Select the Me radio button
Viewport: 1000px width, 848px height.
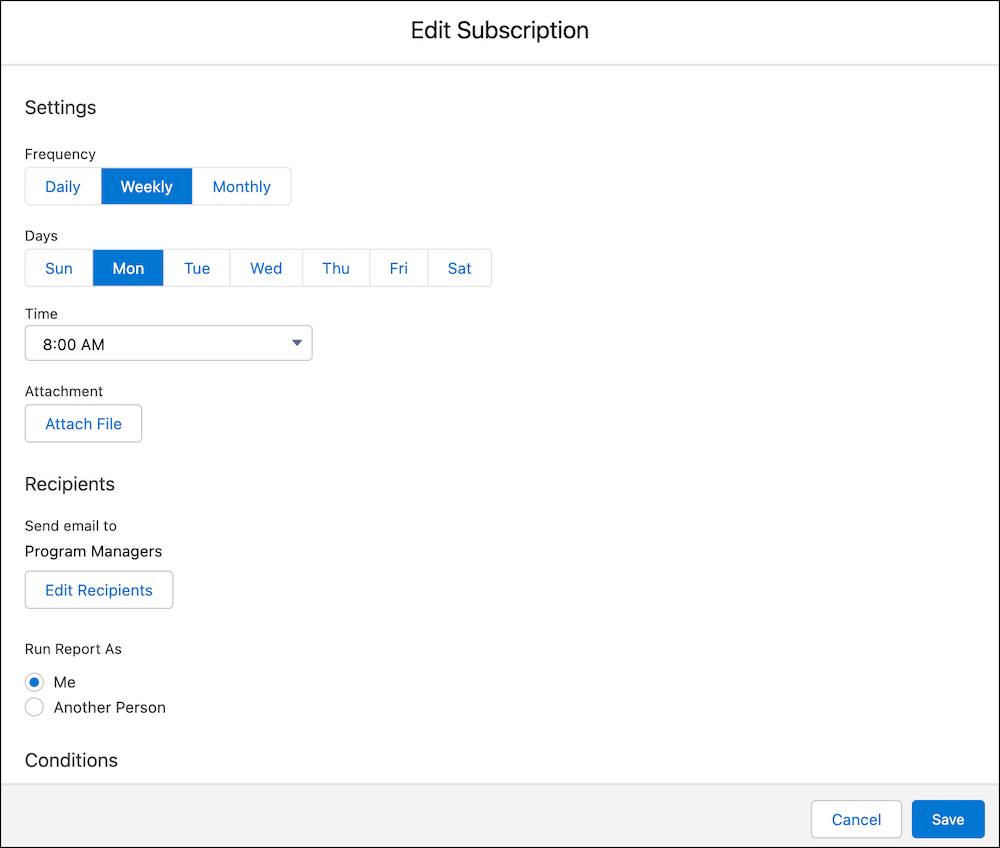pyautogui.click(x=34, y=682)
